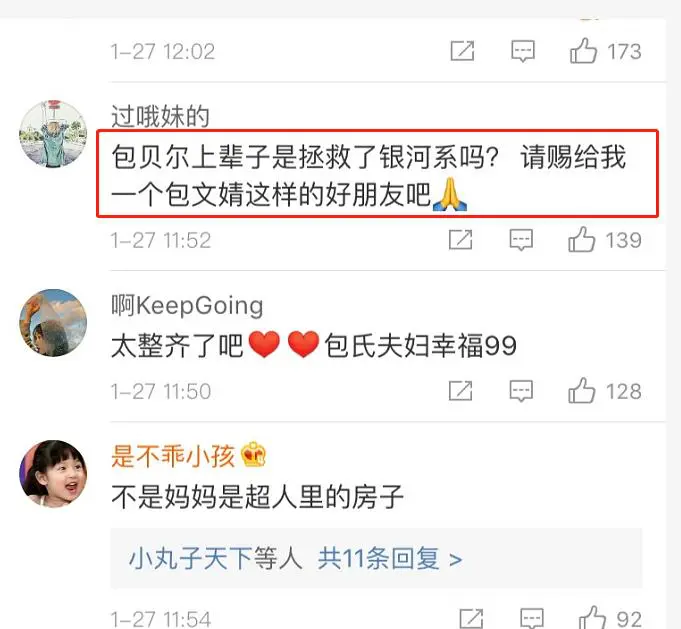Like 啊KeepGoing's comment with 128 likes
Viewport: 681px width, 629px height.
581,391
